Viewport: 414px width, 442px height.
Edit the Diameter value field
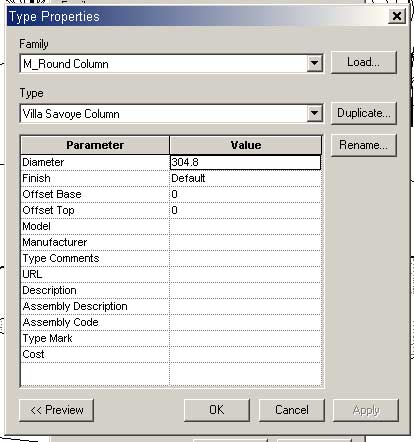tap(245, 162)
